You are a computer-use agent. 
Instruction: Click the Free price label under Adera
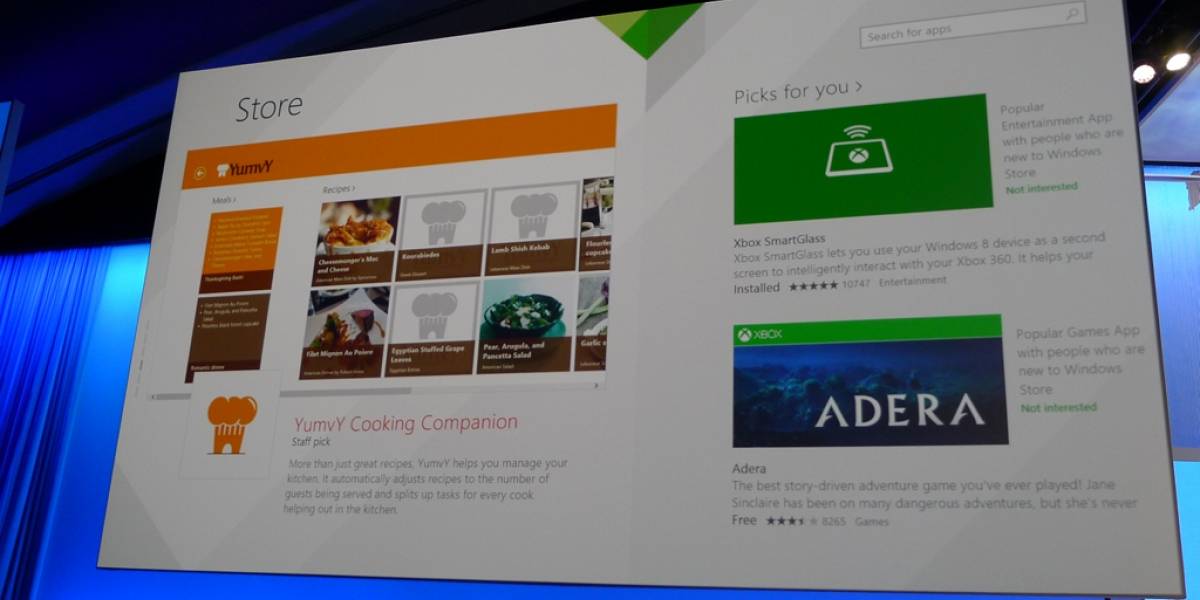[x=745, y=521]
